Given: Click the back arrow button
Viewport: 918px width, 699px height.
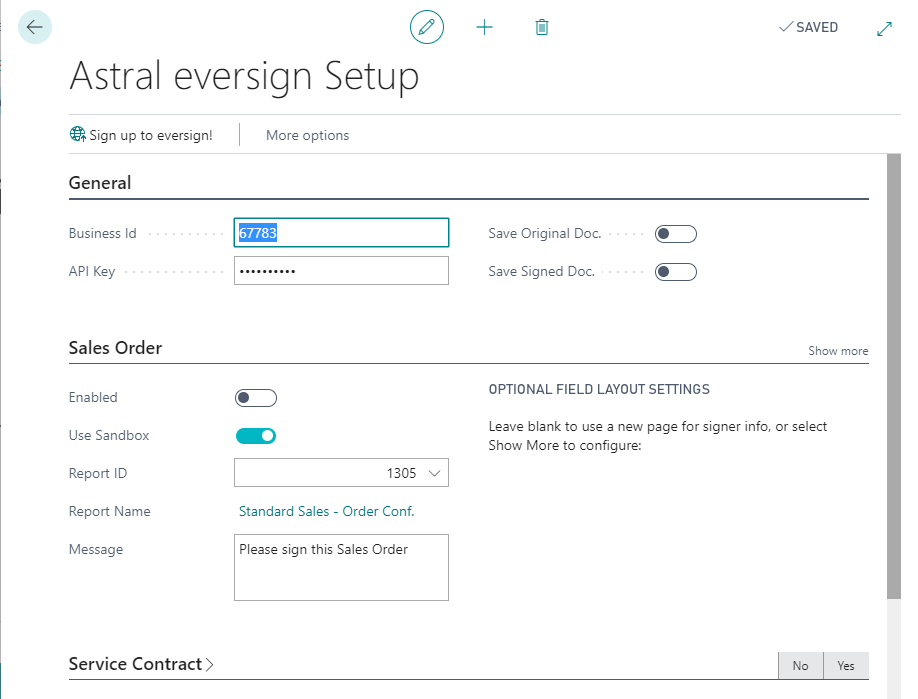Looking at the screenshot, I should pyautogui.click(x=35, y=27).
